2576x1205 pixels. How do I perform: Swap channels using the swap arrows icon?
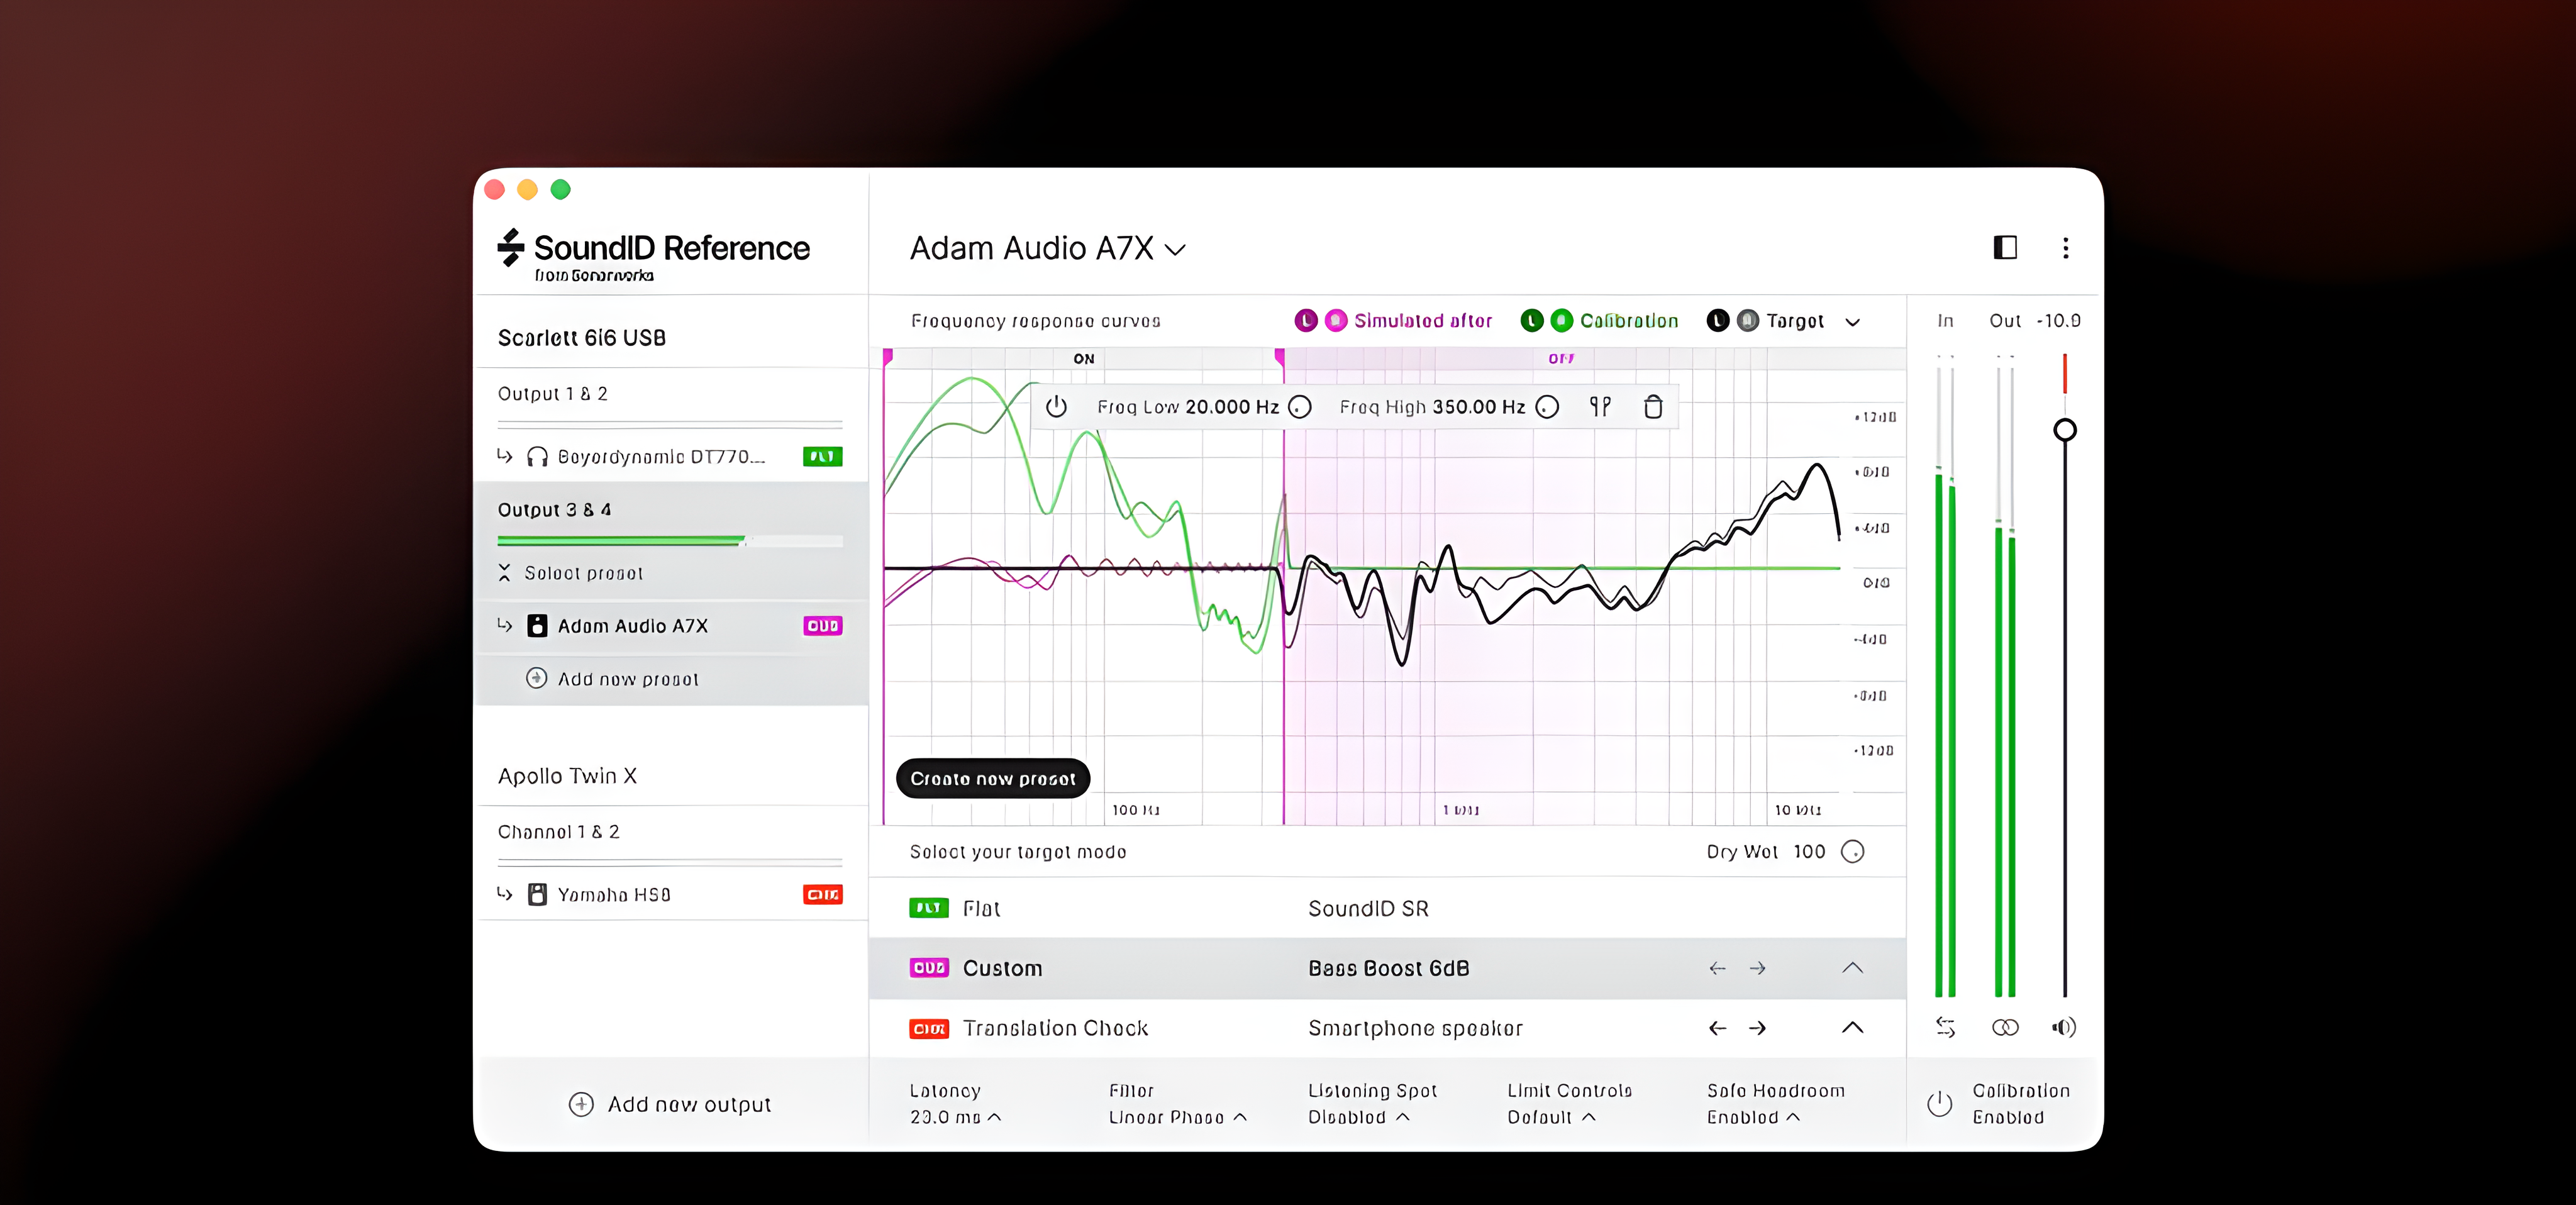[x=1945, y=1027]
